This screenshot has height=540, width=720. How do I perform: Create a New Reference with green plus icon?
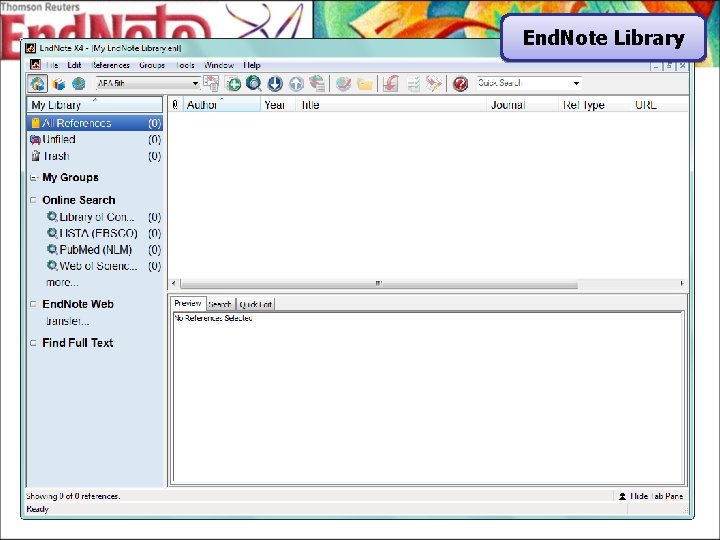[233, 84]
